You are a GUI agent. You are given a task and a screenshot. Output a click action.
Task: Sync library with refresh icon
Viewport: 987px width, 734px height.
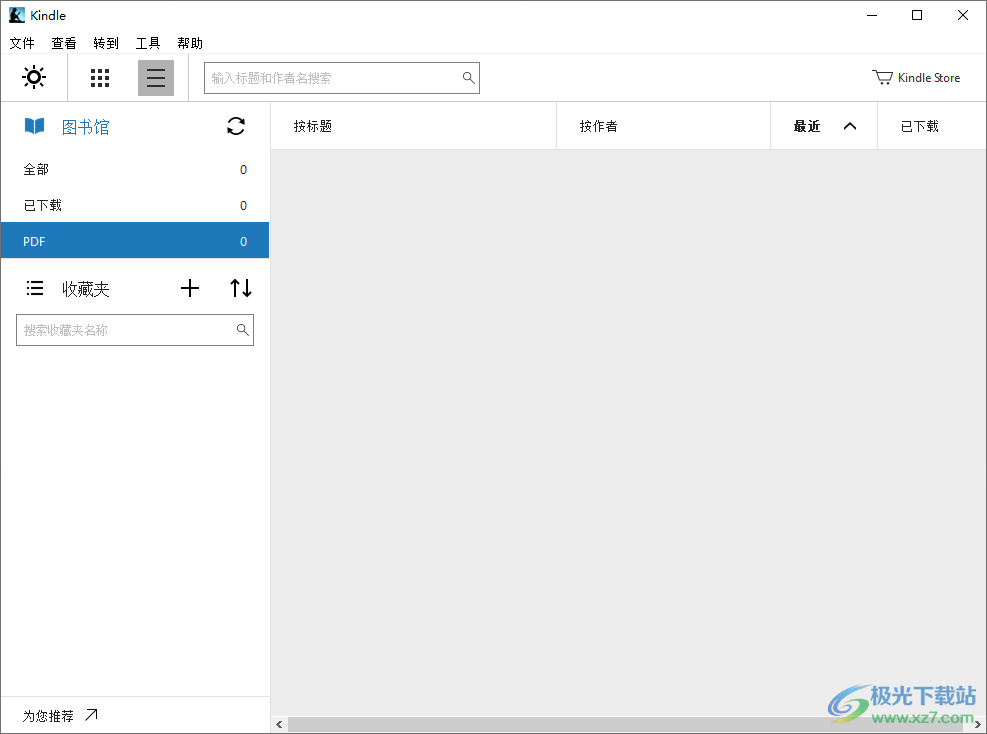pos(235,126)
